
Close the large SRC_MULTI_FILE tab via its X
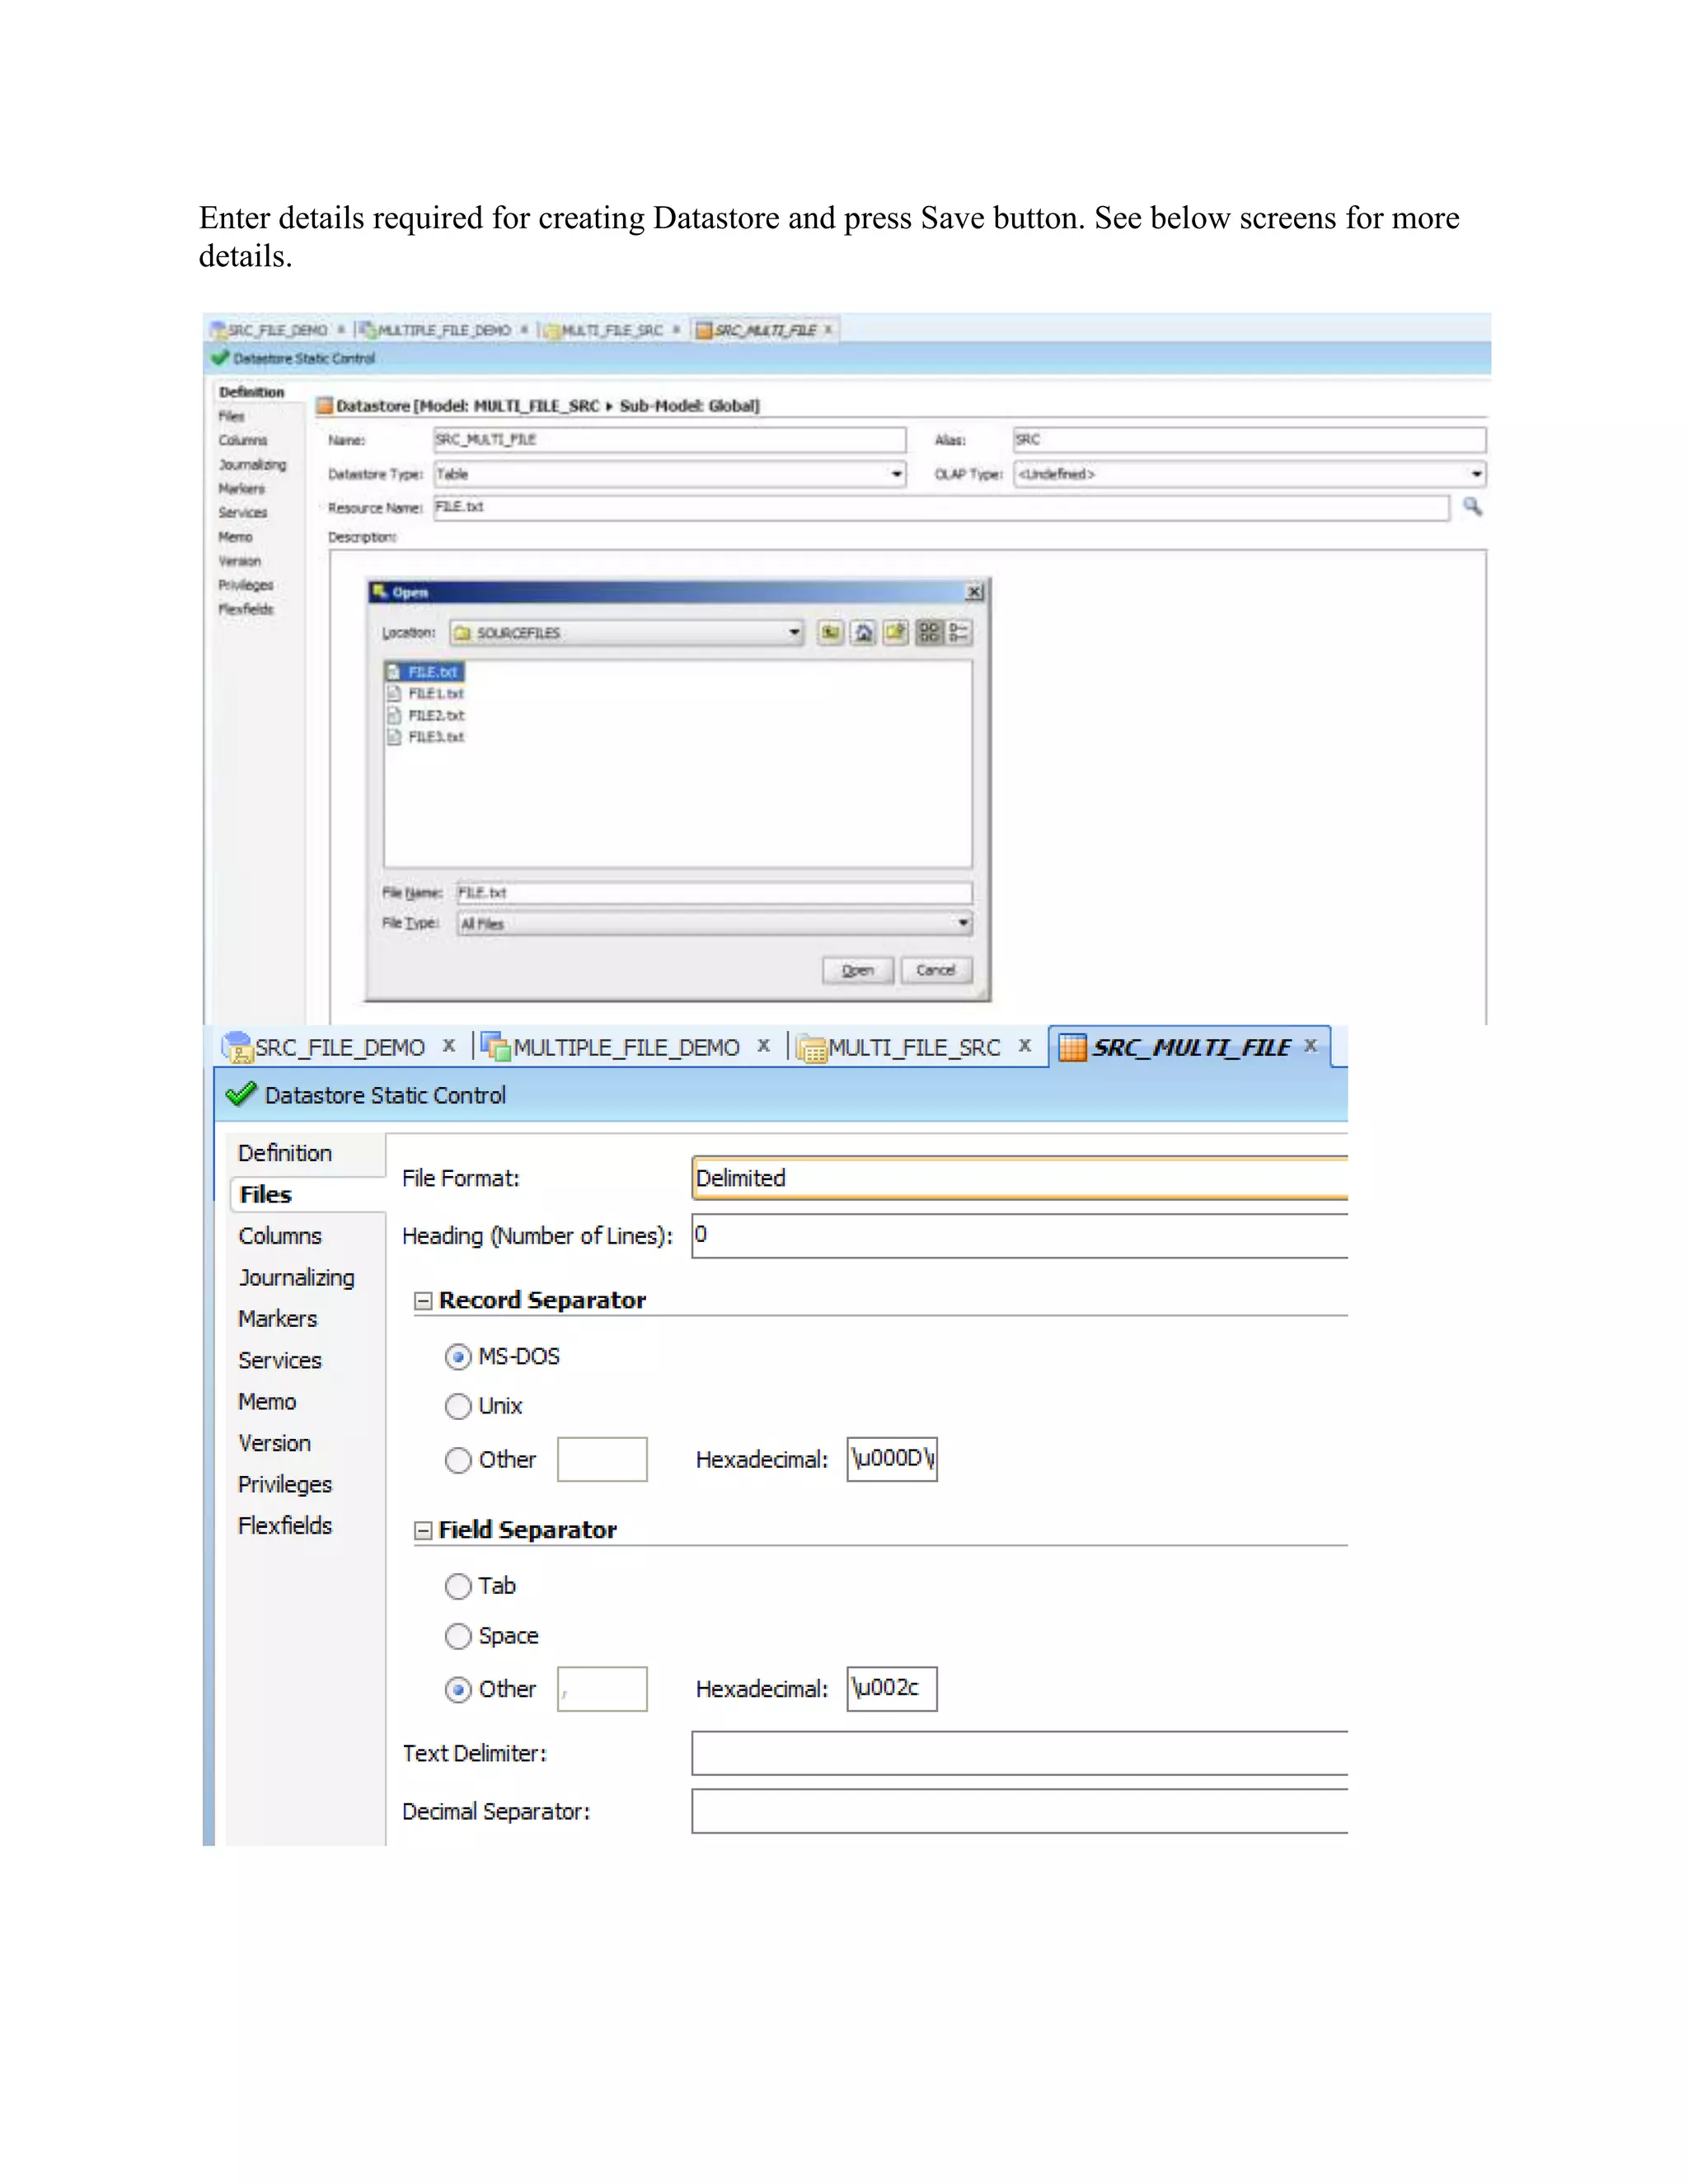point(1311,1045)
